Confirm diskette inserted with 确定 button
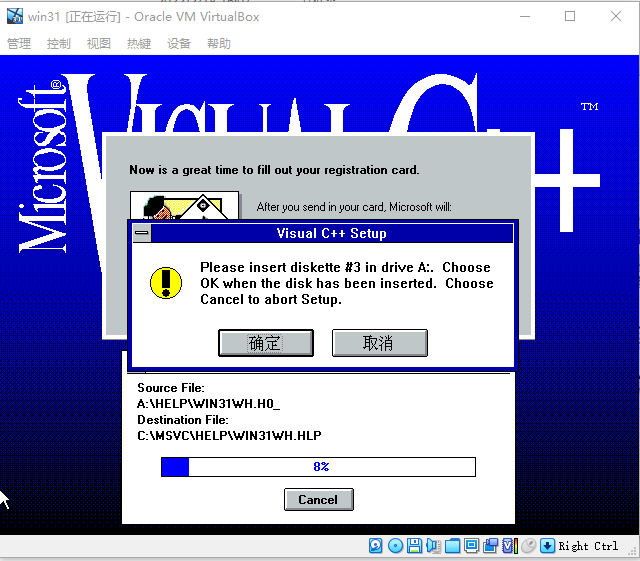The image size is (640, 561). pyautogui.click(x=266, y=343)
